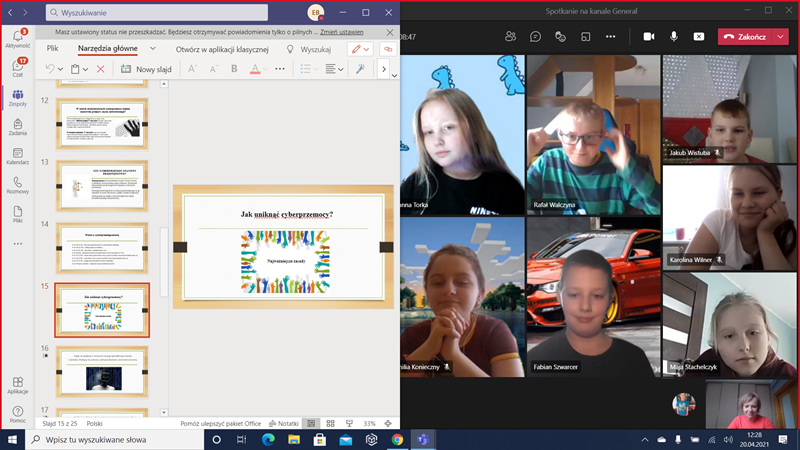Show meeting participants list
Viewport: 800px width, 450px height.
click(511, 36)
